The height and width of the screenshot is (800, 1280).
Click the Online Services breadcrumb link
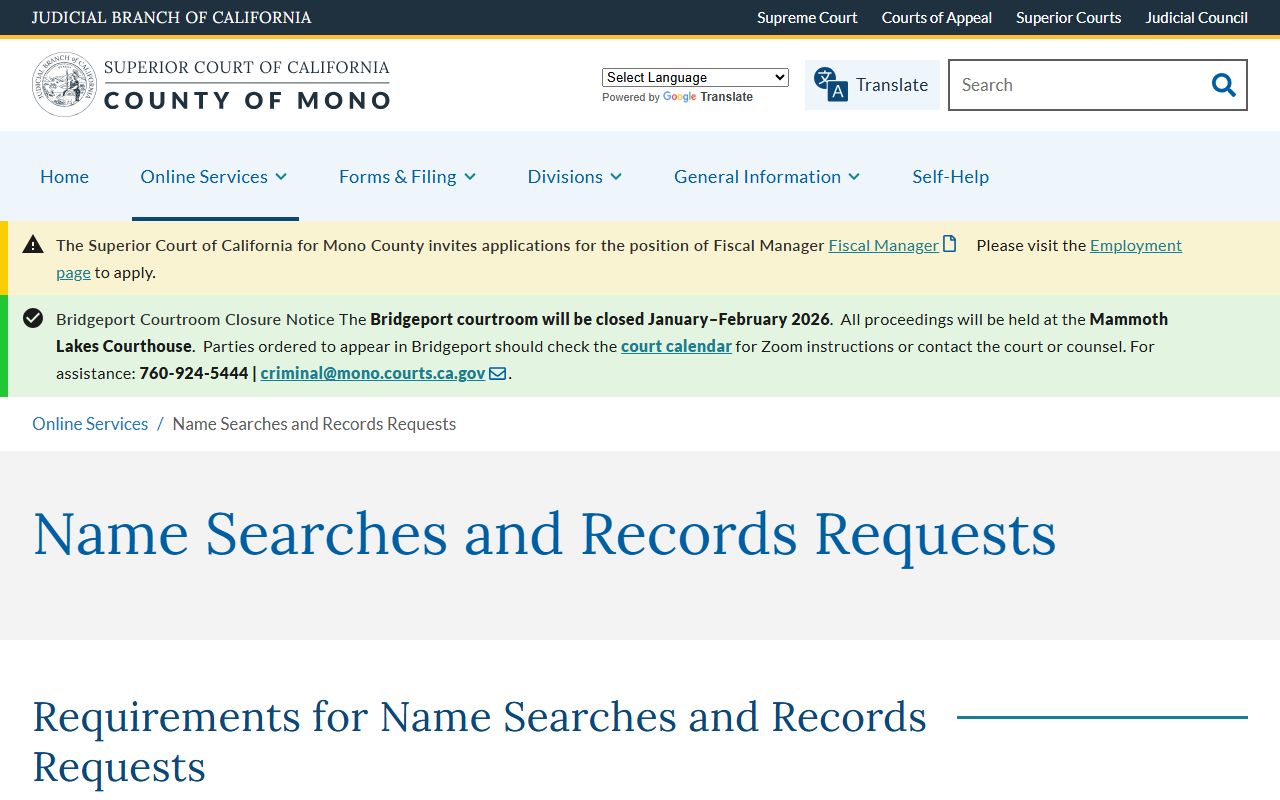pyautogui.click(x=90, y=424)
